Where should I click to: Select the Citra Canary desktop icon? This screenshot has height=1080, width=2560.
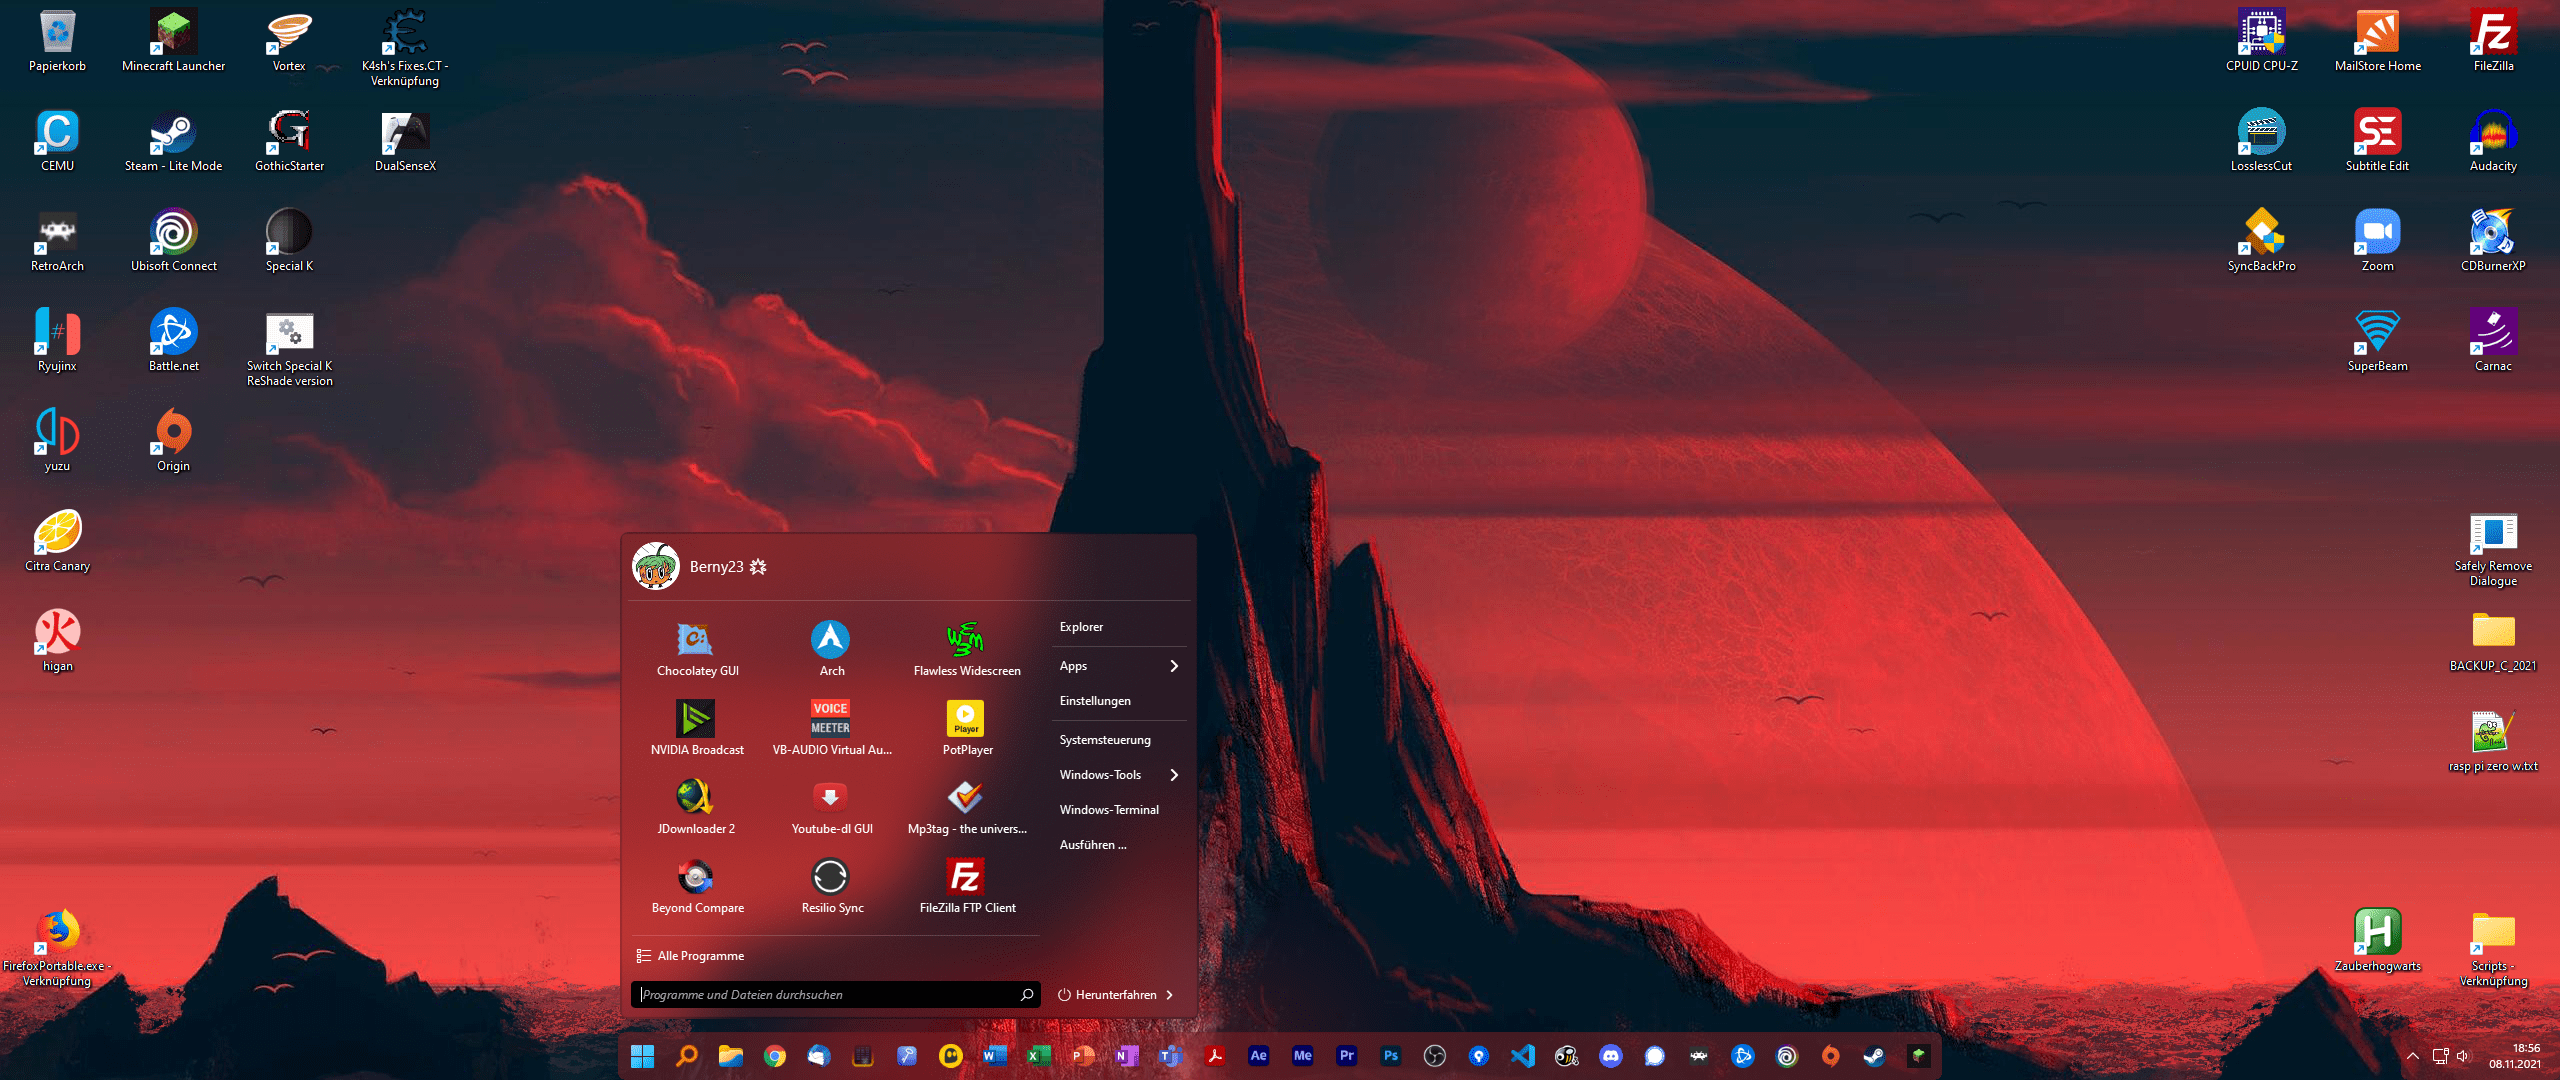57,540
